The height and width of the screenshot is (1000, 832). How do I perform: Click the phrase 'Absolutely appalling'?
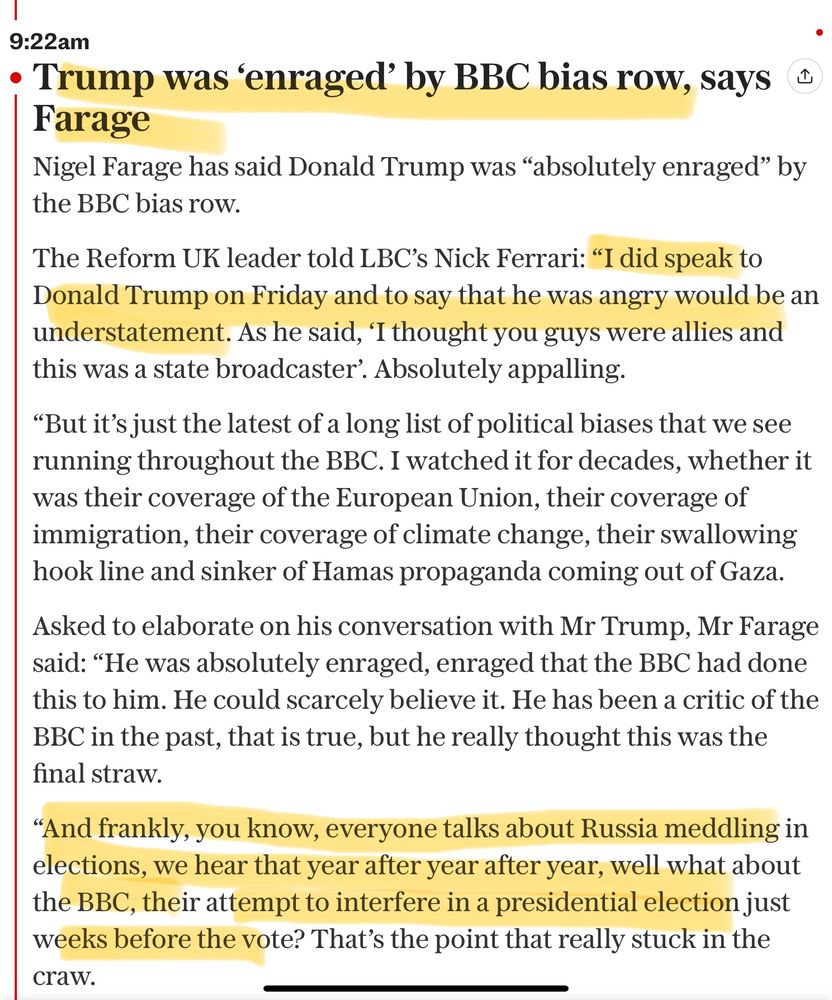[499, 369]
